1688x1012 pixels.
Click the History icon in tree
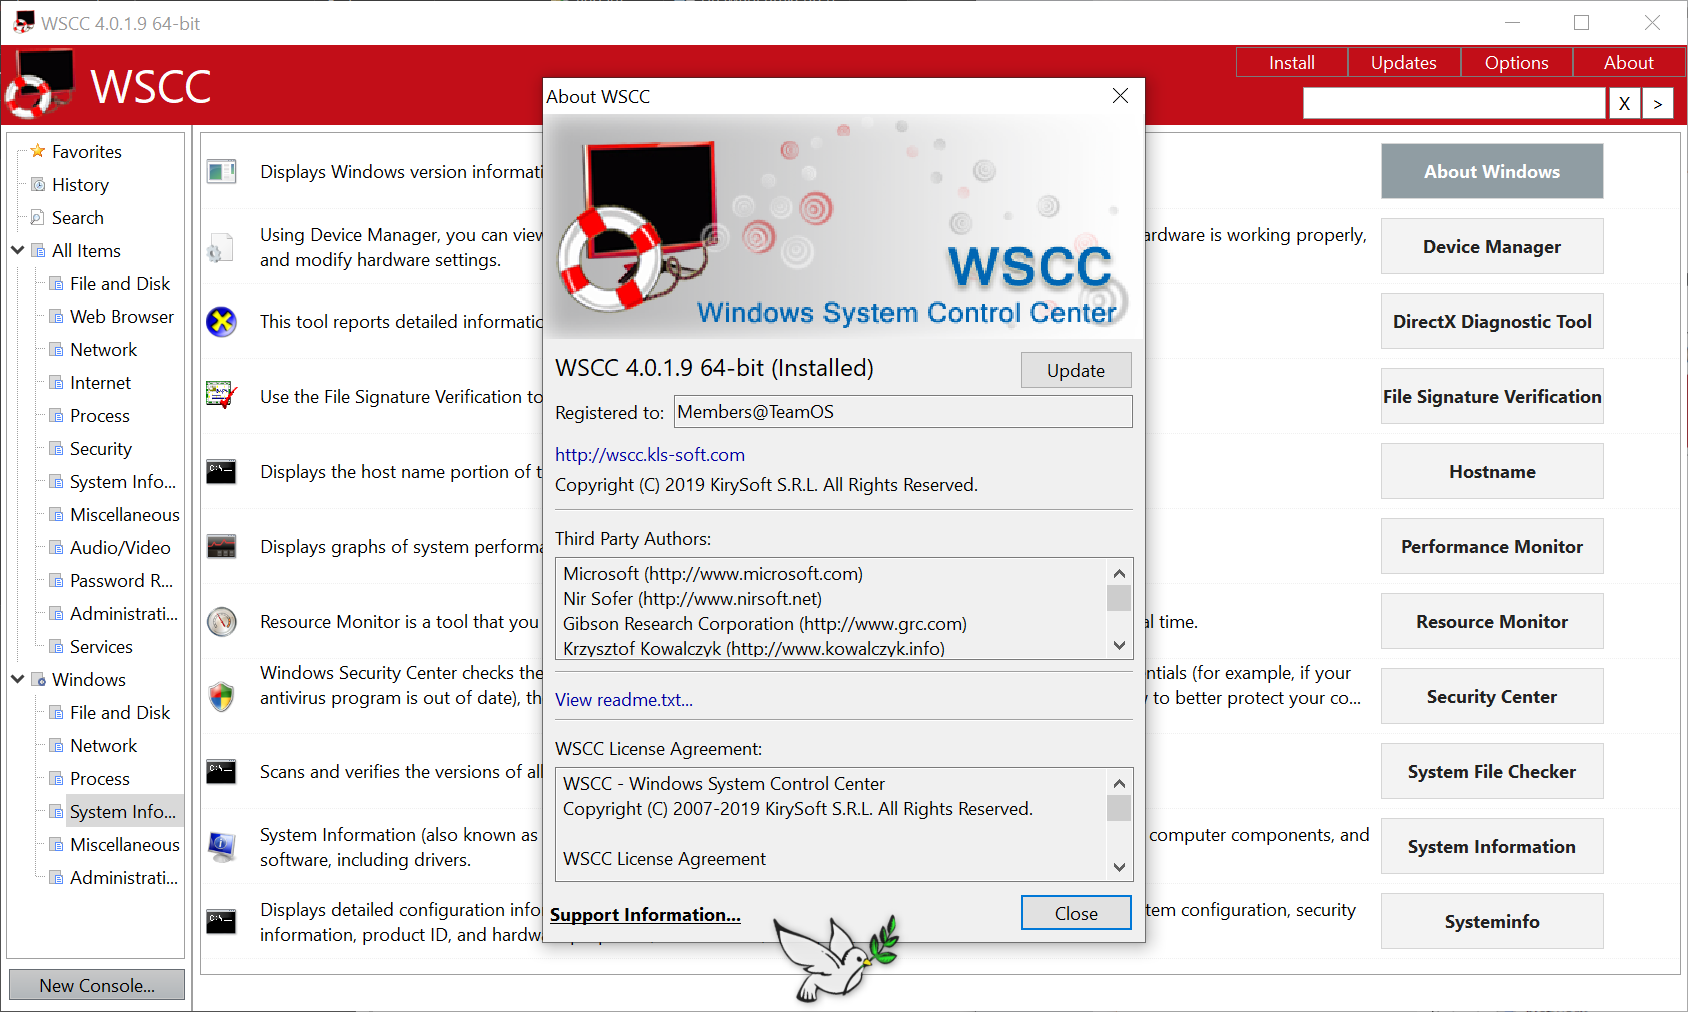tap(38, 184)
